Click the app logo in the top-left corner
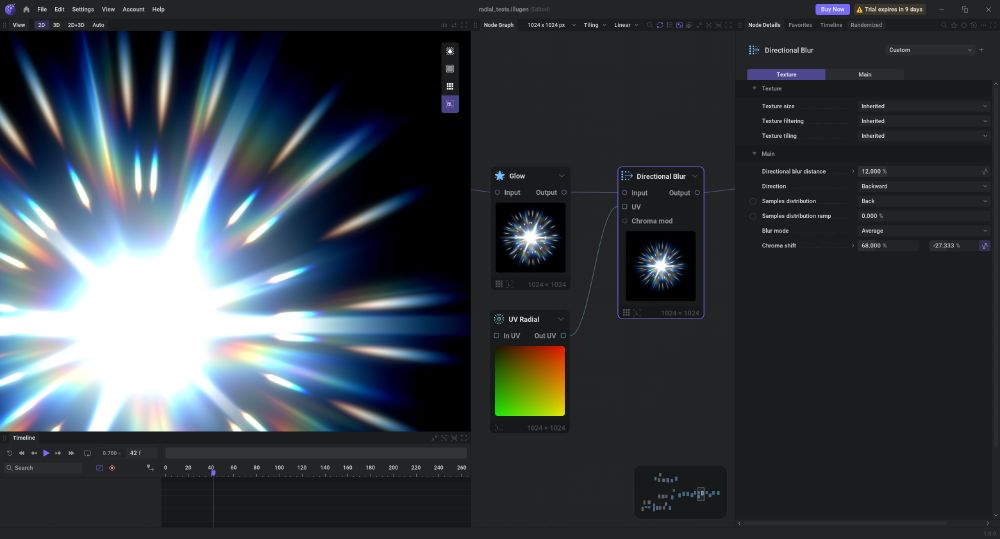The width and height of the screenshot is (1000, 539). 10,9
